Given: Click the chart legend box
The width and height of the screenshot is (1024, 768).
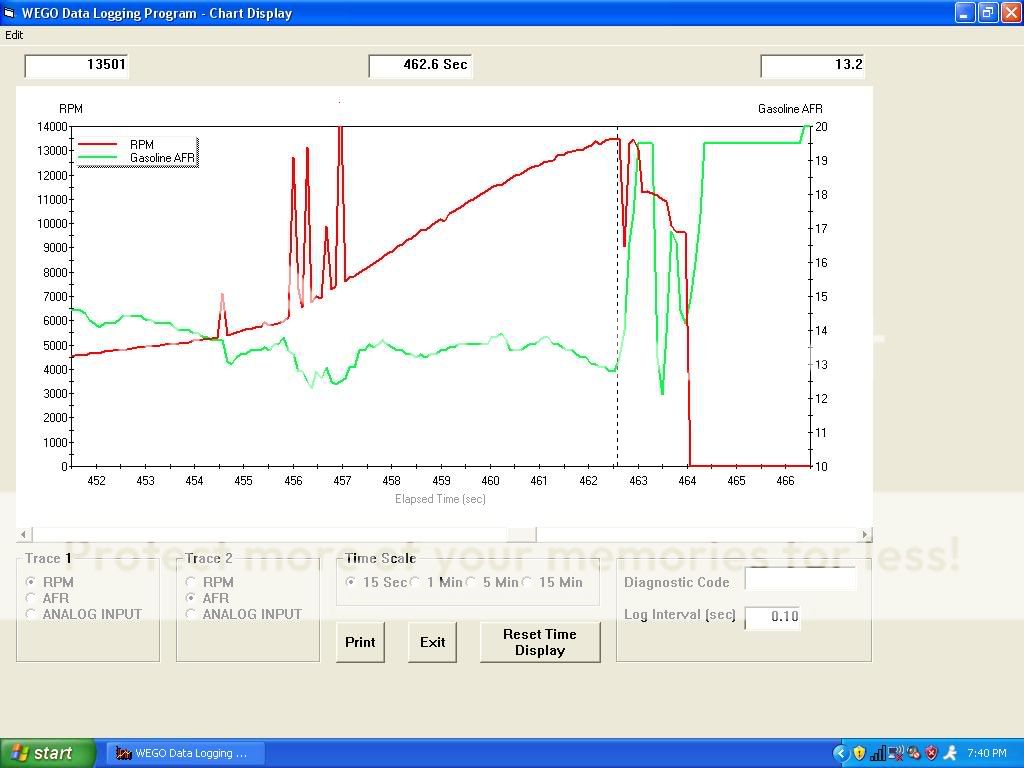Looking at the screenshot, I should pos(137,152).
